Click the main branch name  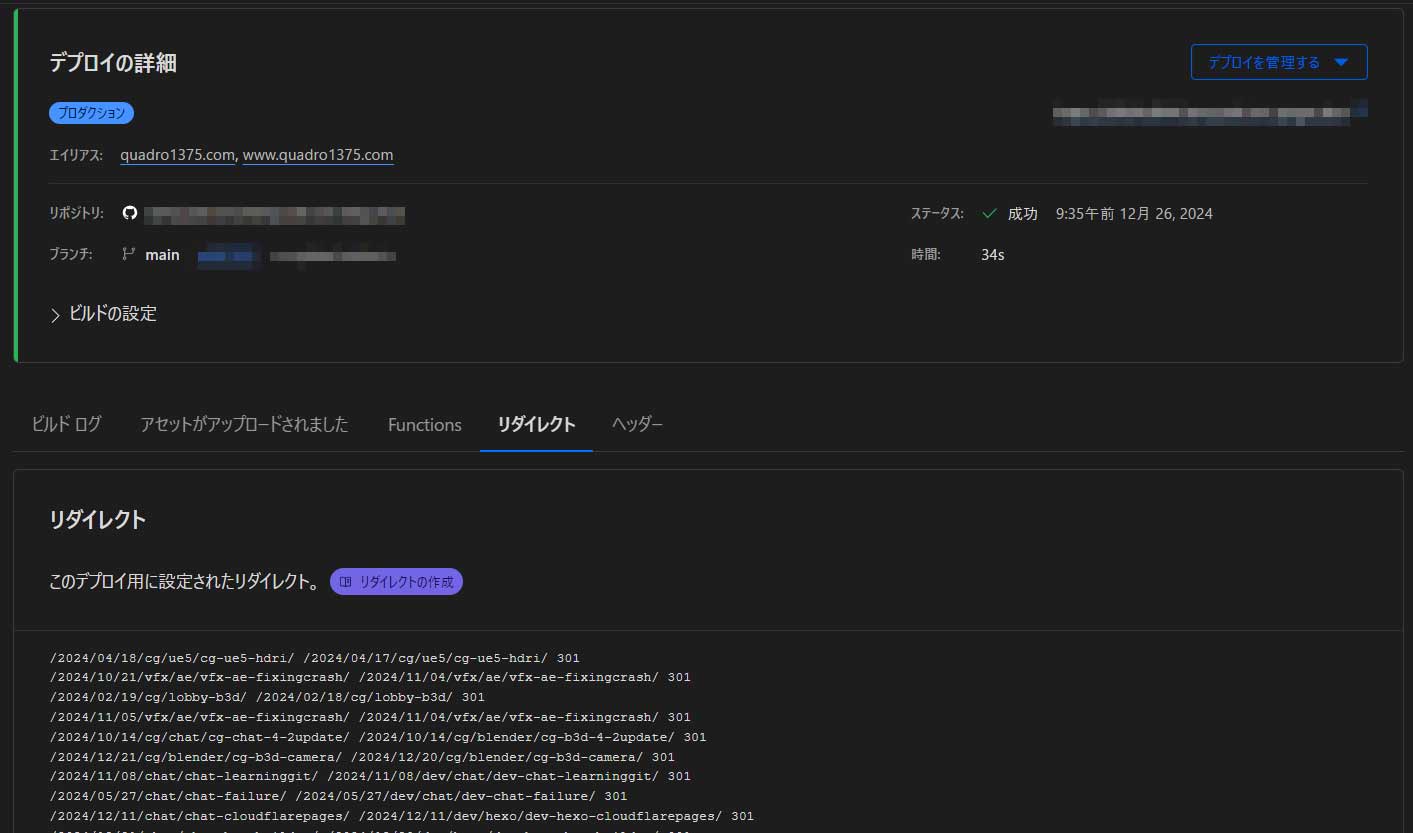click(x=162, y=255)
